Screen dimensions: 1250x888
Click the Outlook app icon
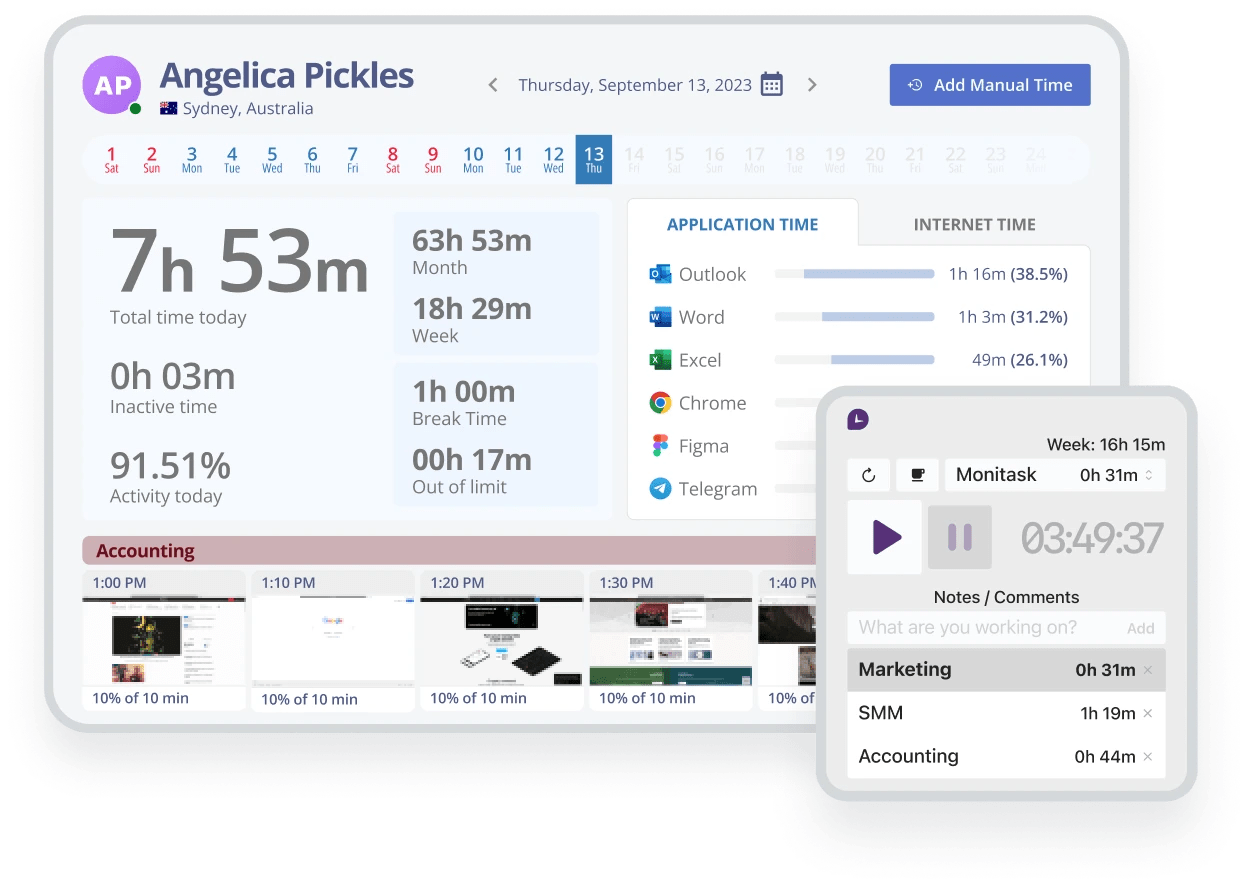(x=659, y=273)
